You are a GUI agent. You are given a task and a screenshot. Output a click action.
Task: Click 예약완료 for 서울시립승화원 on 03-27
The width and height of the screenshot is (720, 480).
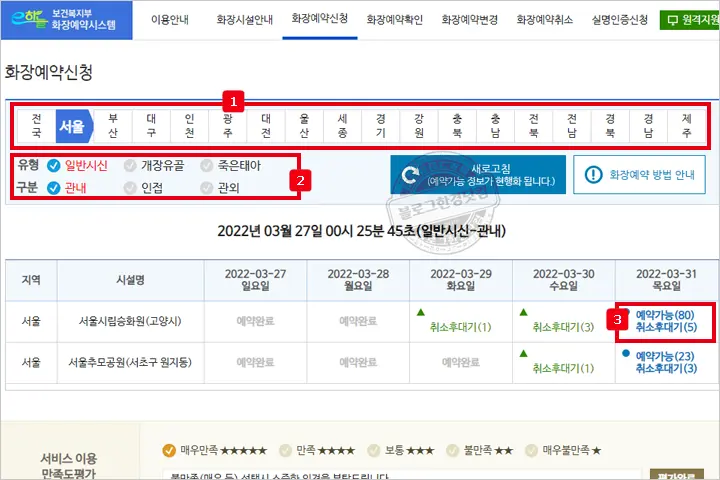pyautogui.click(x=255, y=321)
